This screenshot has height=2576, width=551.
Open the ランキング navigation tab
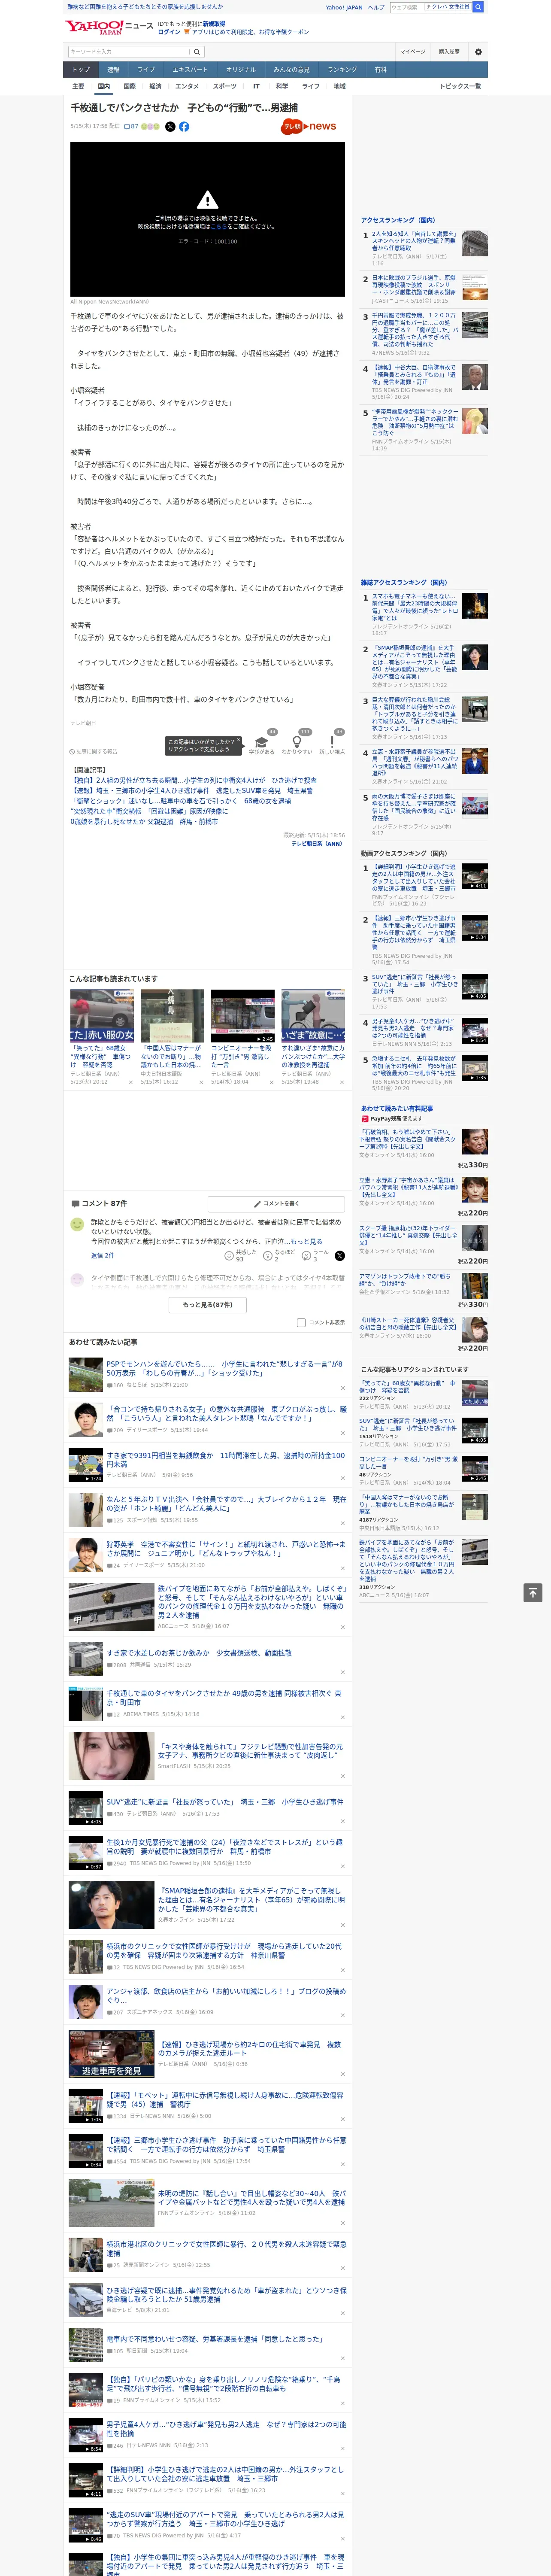pos(342,70)
